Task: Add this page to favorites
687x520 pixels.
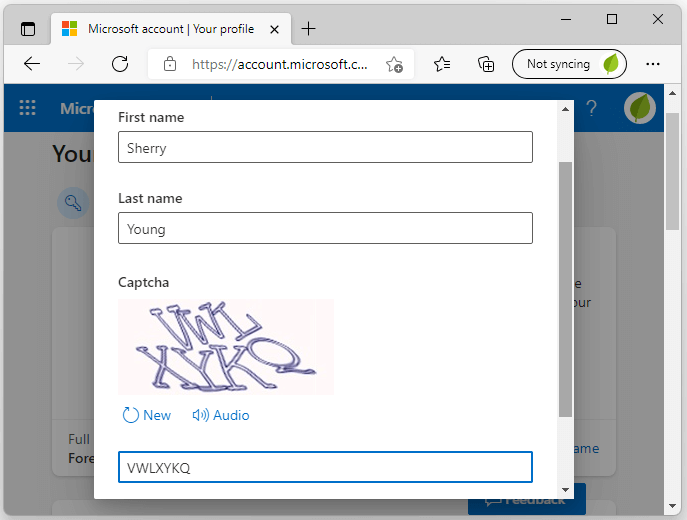Action: (394, 64)
